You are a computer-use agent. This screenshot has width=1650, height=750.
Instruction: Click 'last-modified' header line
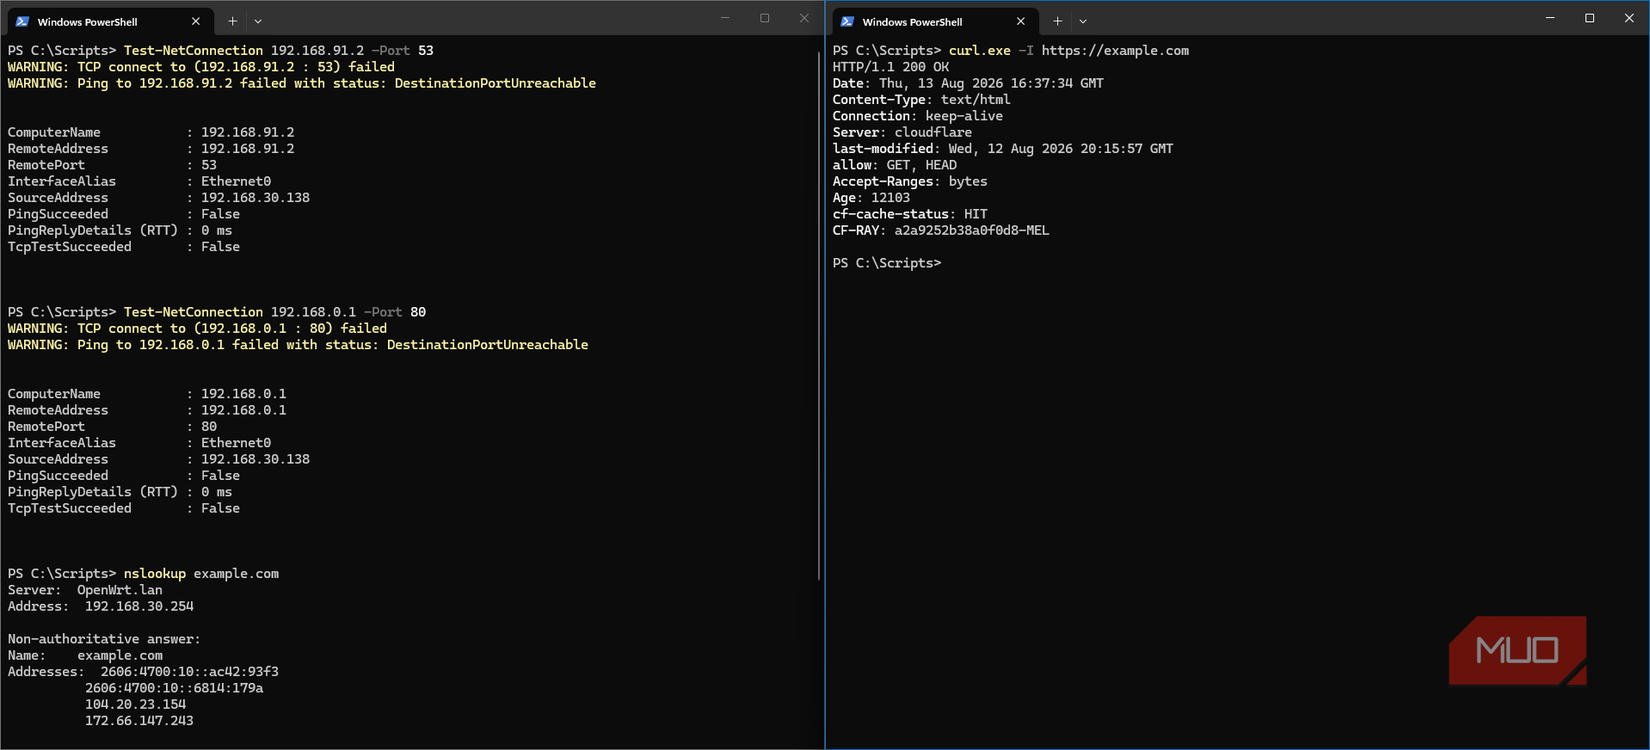coord(1003,148)
